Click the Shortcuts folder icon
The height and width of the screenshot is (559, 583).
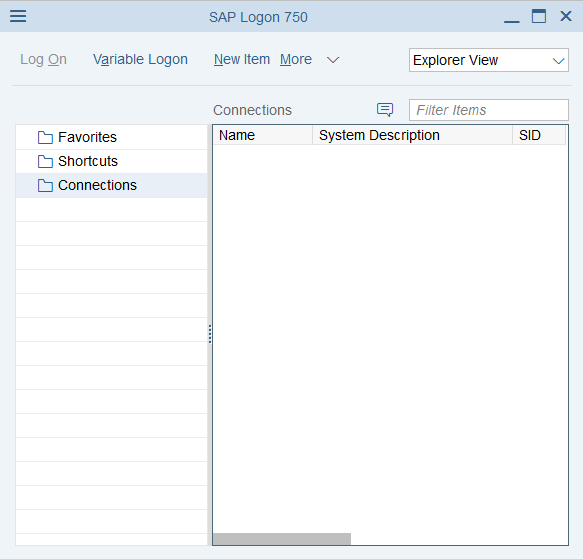pos(45,161)
